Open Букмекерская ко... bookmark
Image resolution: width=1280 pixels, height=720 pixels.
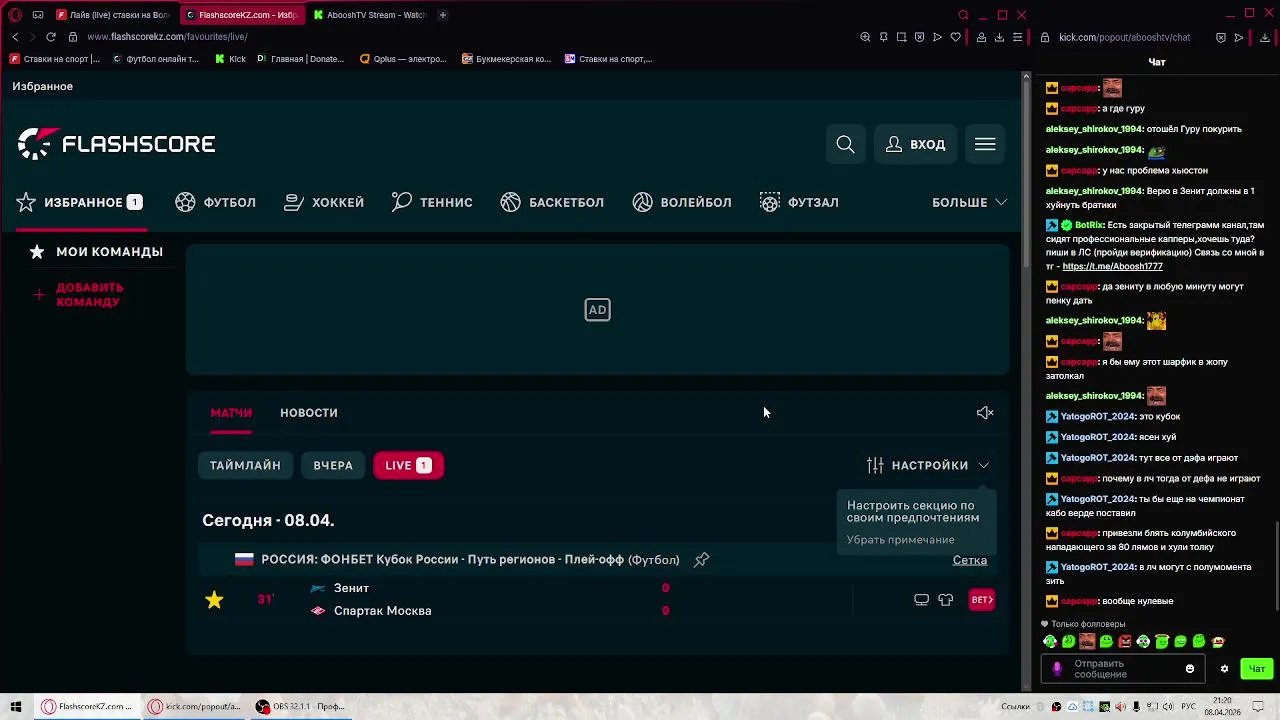click(506, 59)
